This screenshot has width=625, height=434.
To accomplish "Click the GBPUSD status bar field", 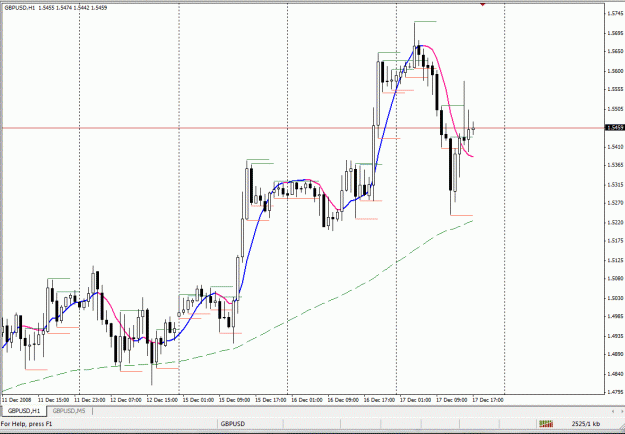I will (x=234, y=424).
